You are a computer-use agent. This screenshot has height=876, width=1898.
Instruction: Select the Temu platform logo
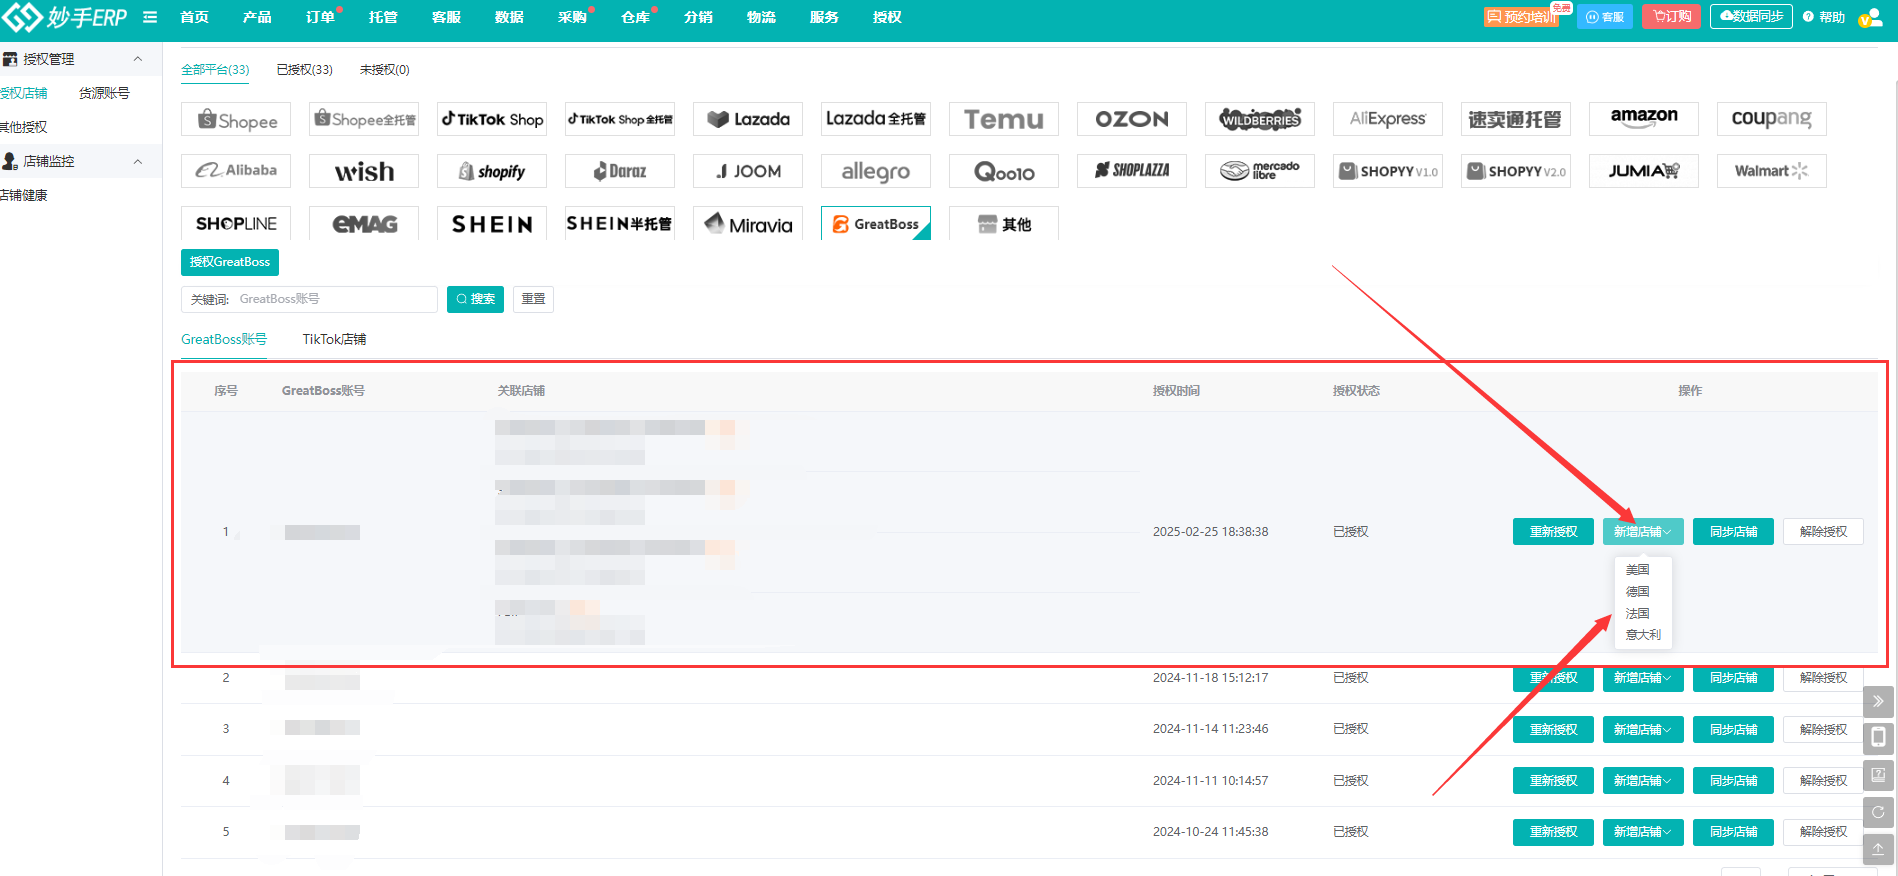(x=1004, y=119)
